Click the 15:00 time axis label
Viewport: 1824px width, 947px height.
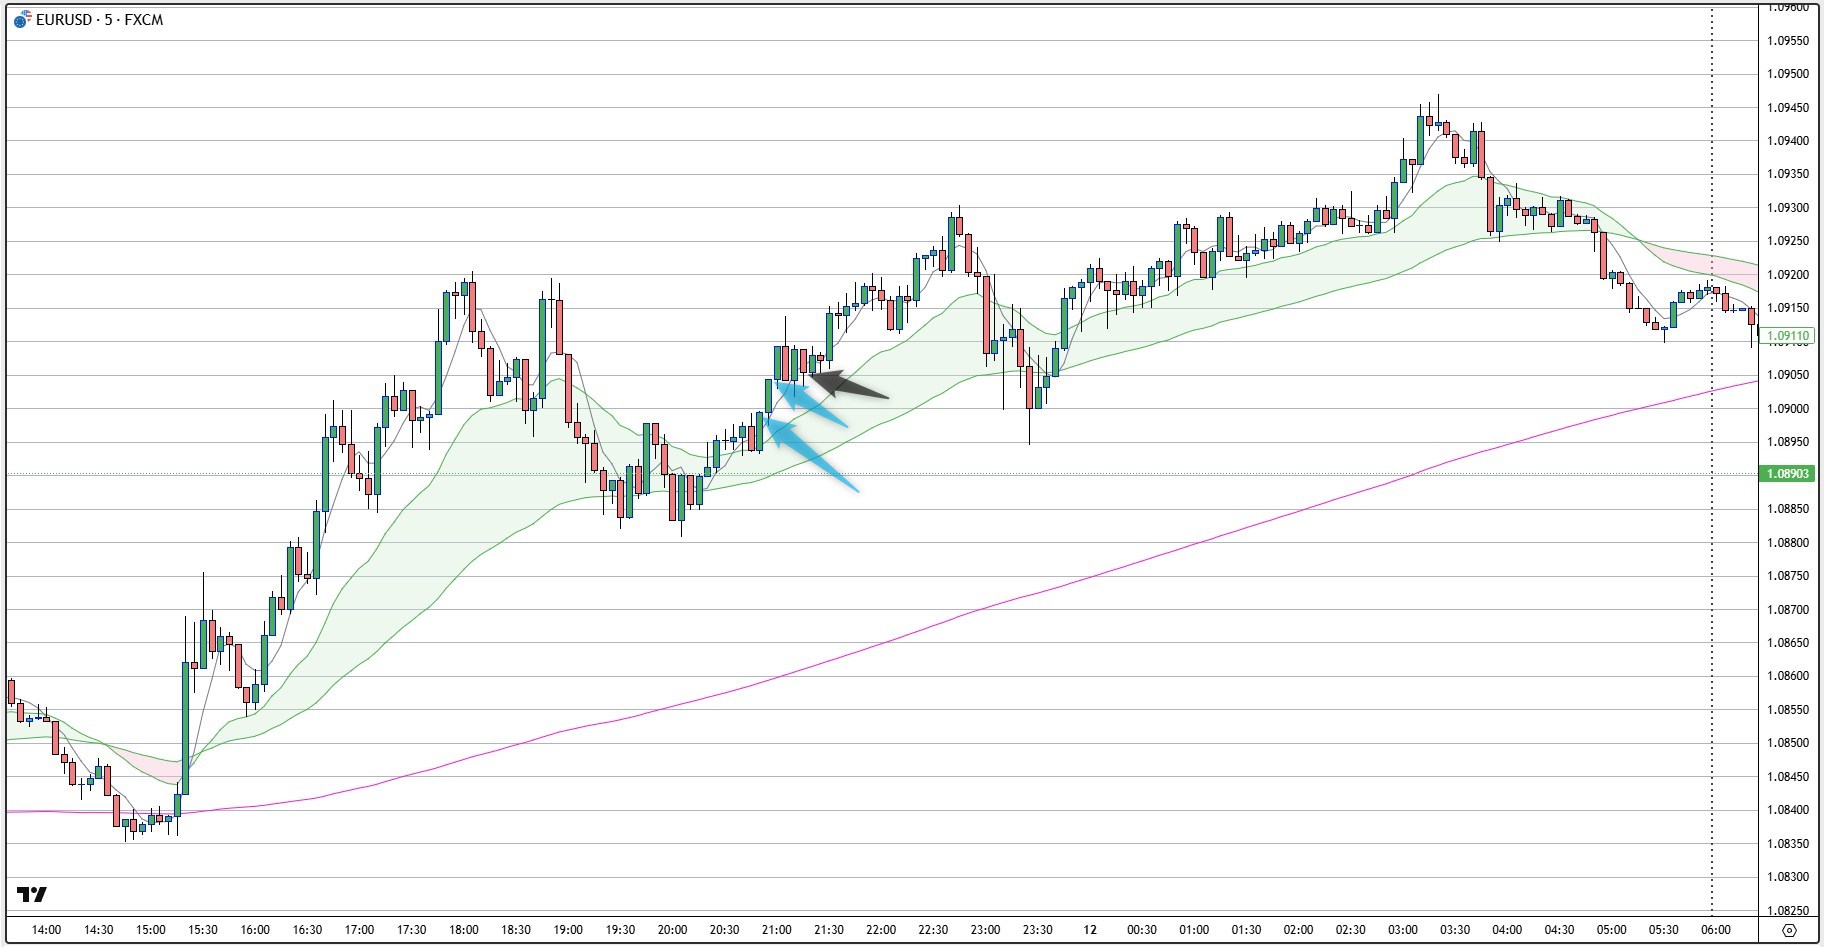point(150,930)
